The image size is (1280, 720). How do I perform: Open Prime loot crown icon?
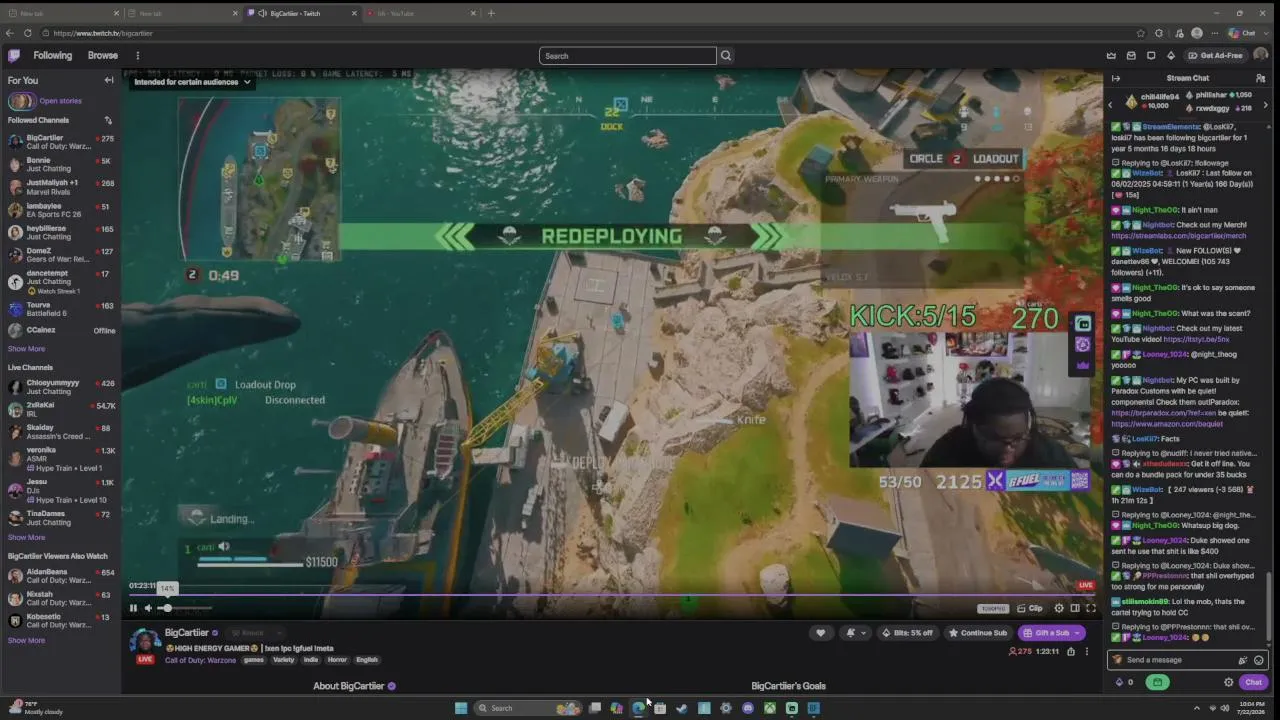click(1111, 56)
